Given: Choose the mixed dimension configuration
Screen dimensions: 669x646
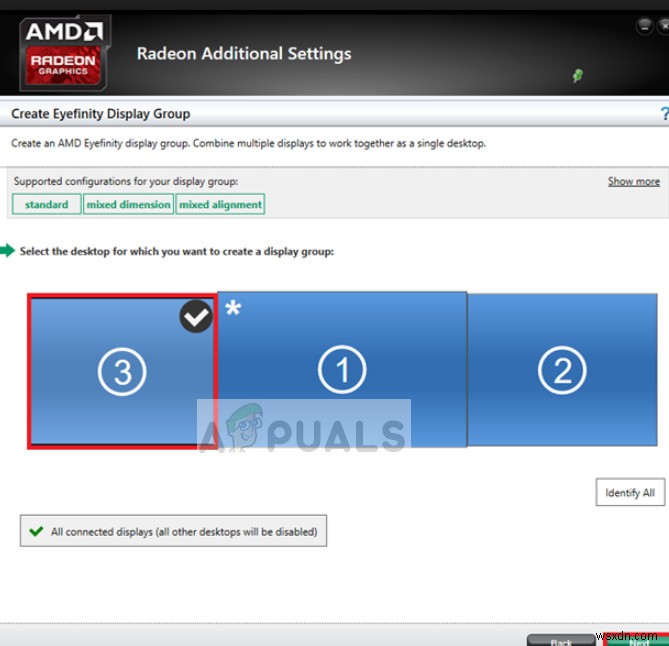Looking at the screenshot, I should click(x=128, y=204).
